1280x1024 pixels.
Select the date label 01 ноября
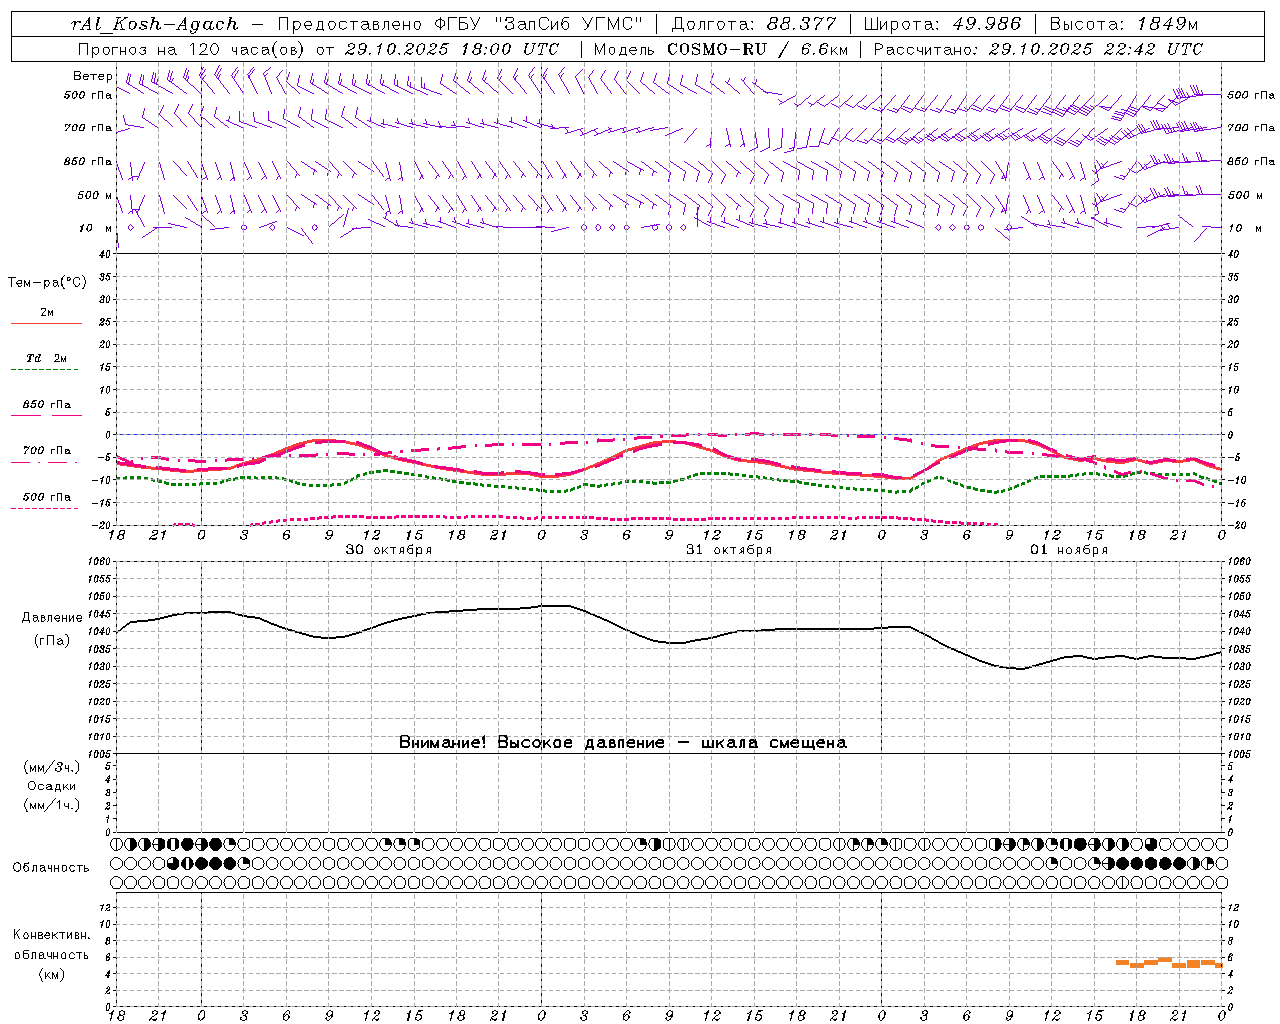click(1069, 550)
